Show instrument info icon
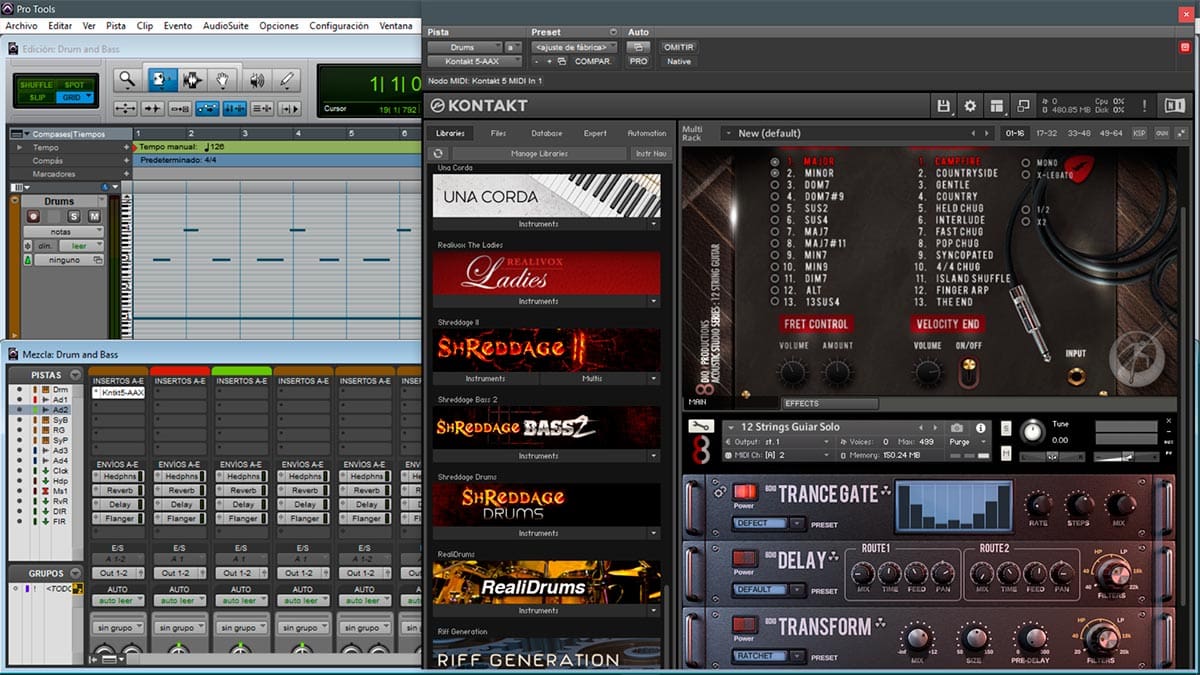Viewport: 1200px width, 675px height. (981, 427)
